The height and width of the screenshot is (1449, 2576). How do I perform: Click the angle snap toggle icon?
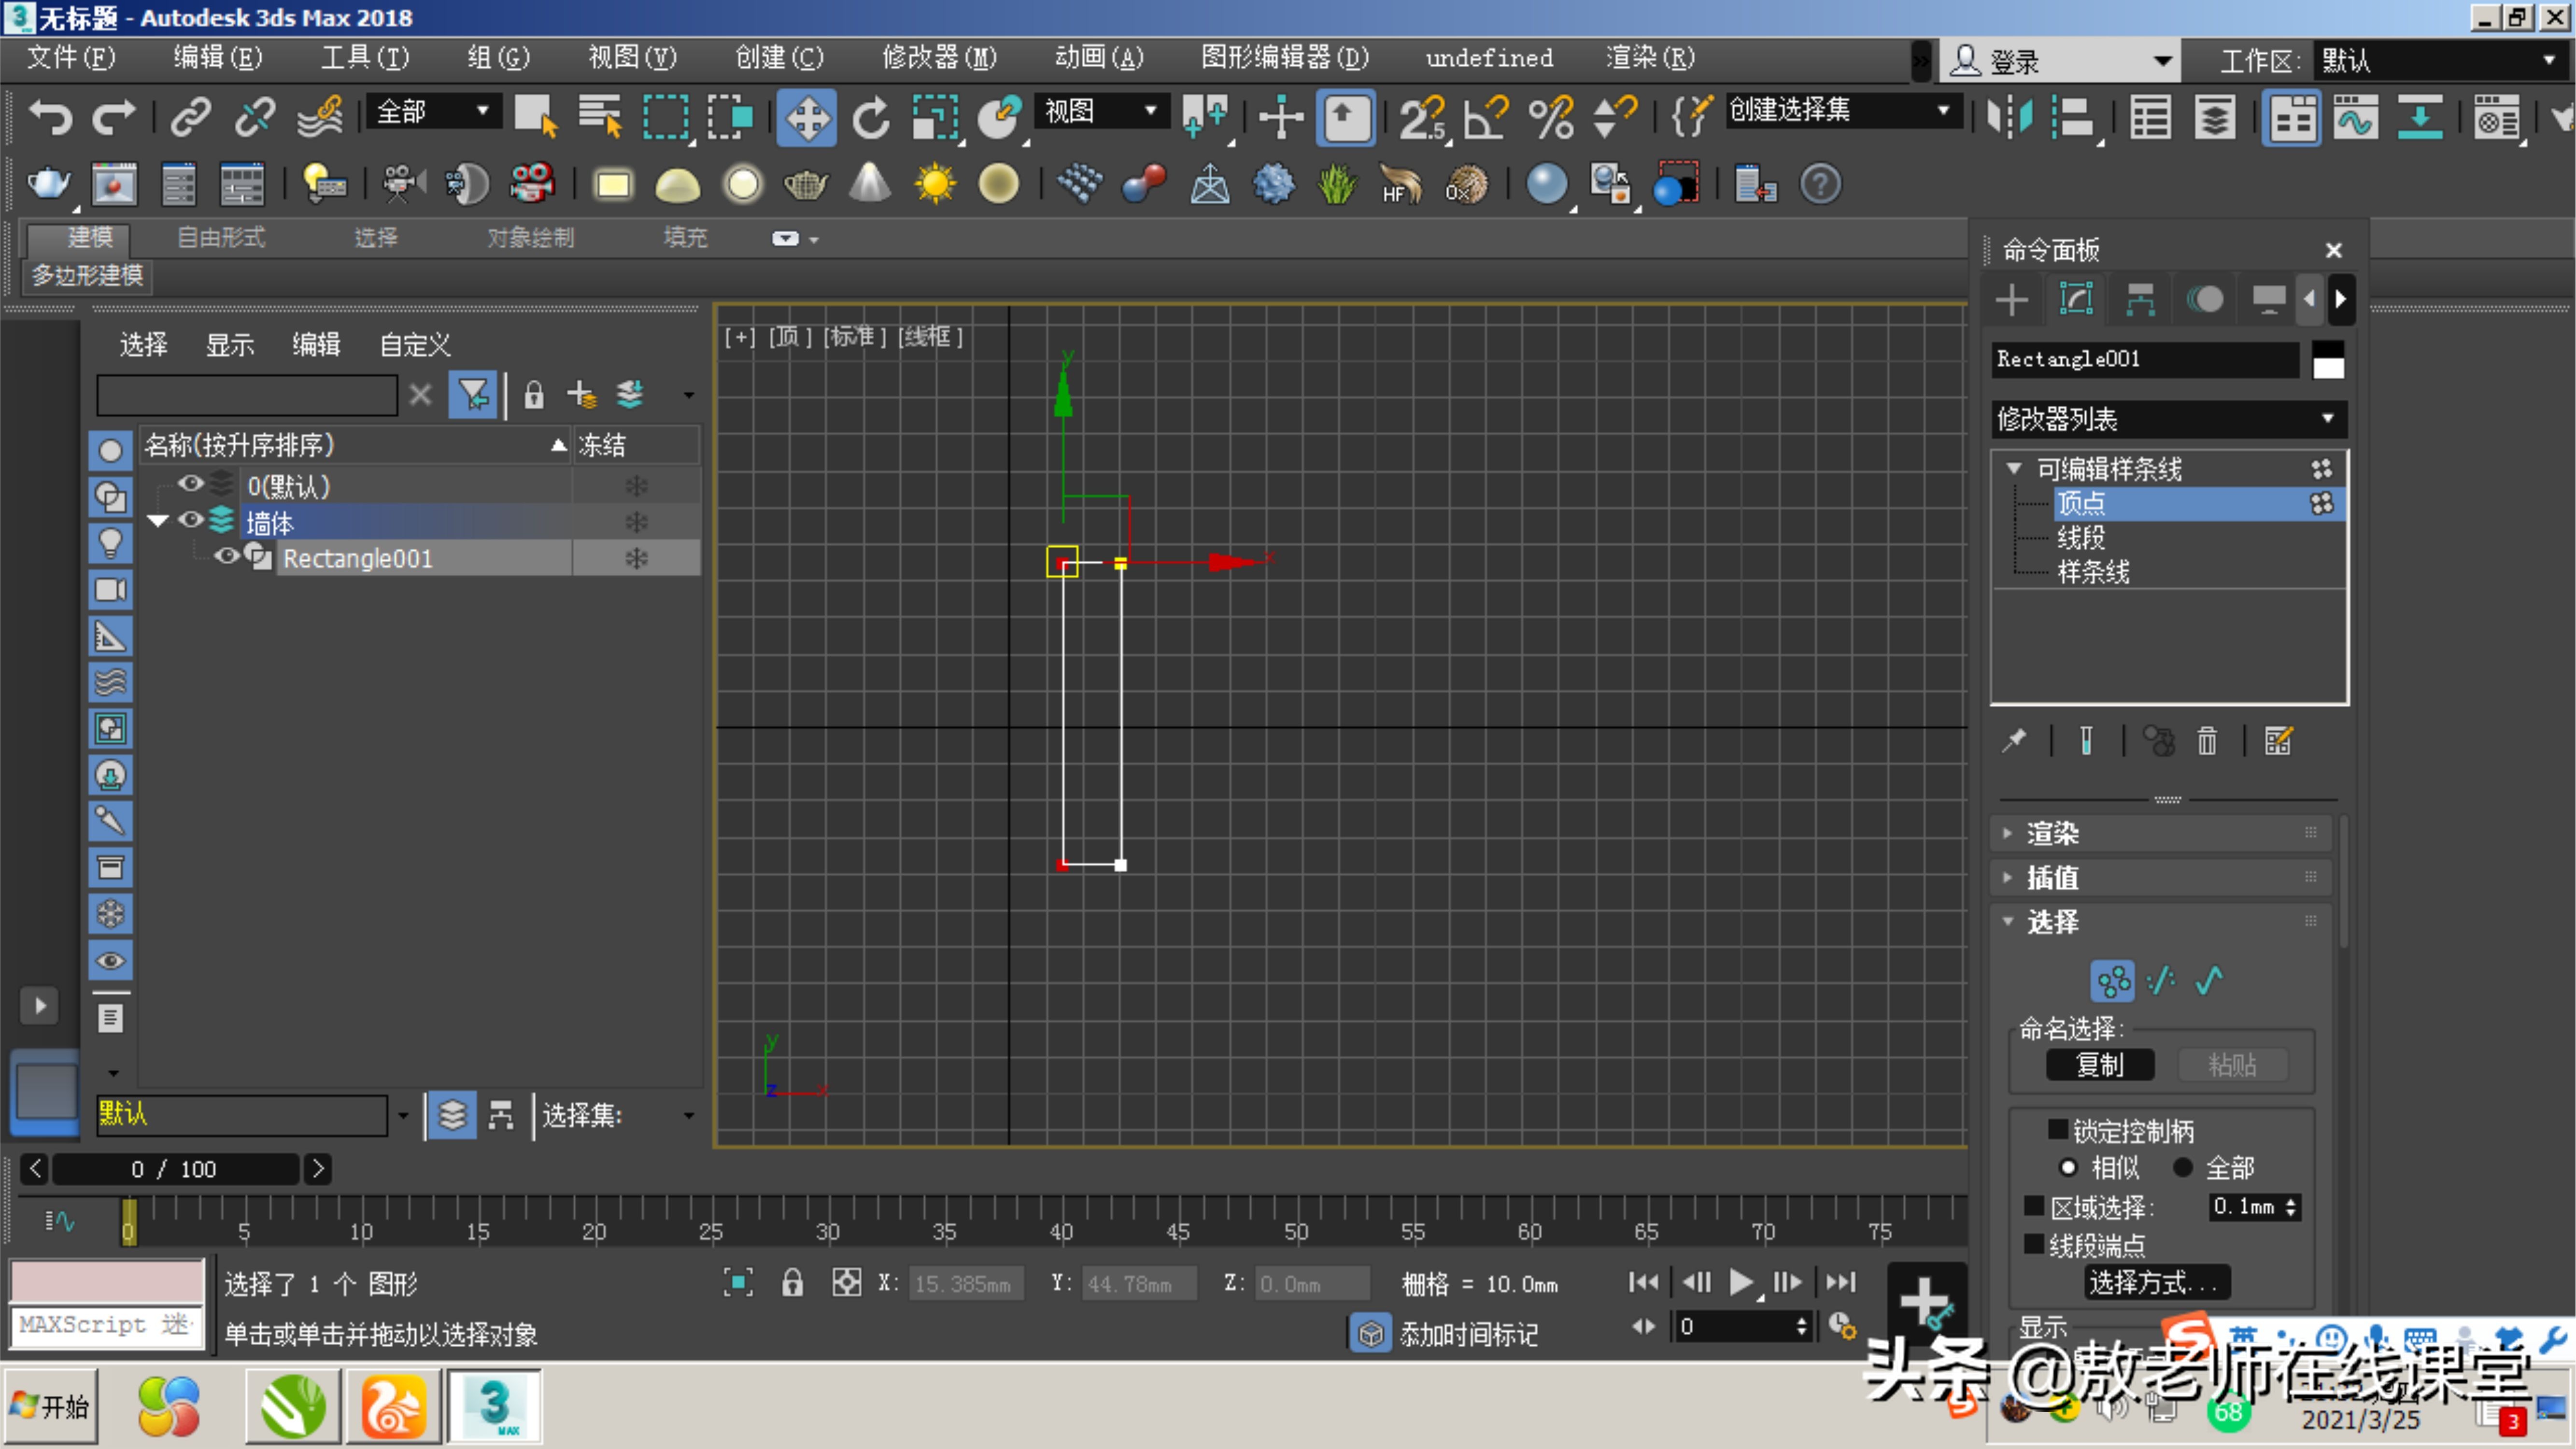pyautogui.click(x=1484, y=117)
